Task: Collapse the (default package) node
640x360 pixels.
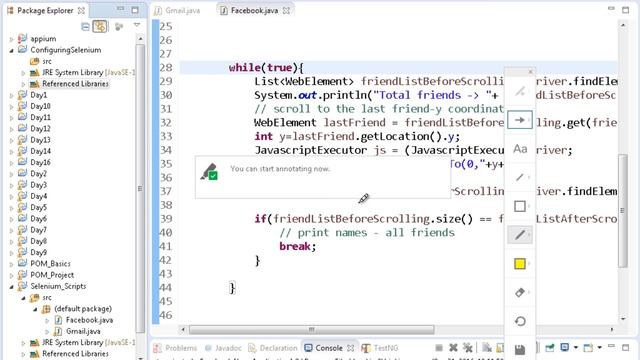Action: [35, 309]
